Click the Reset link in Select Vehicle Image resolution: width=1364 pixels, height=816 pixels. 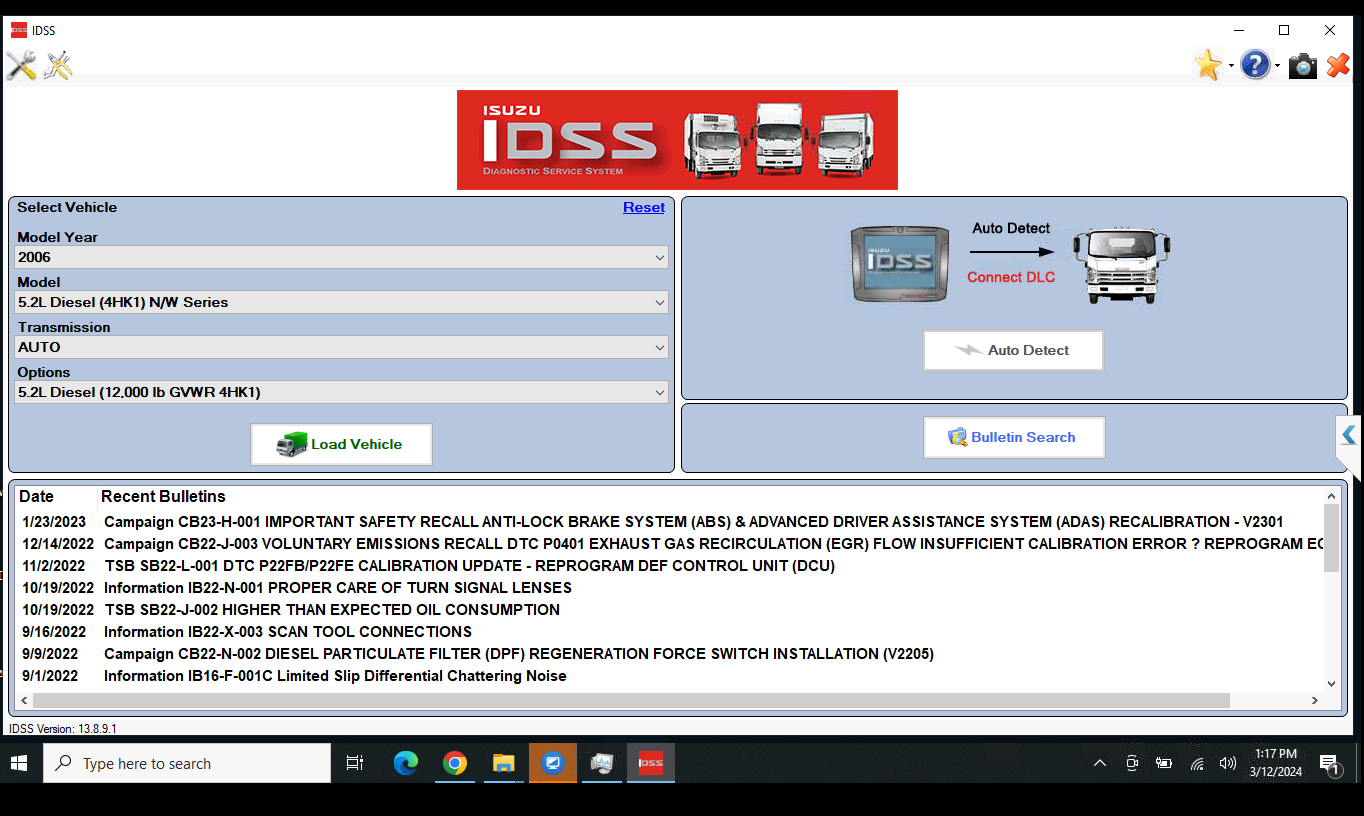644,207
